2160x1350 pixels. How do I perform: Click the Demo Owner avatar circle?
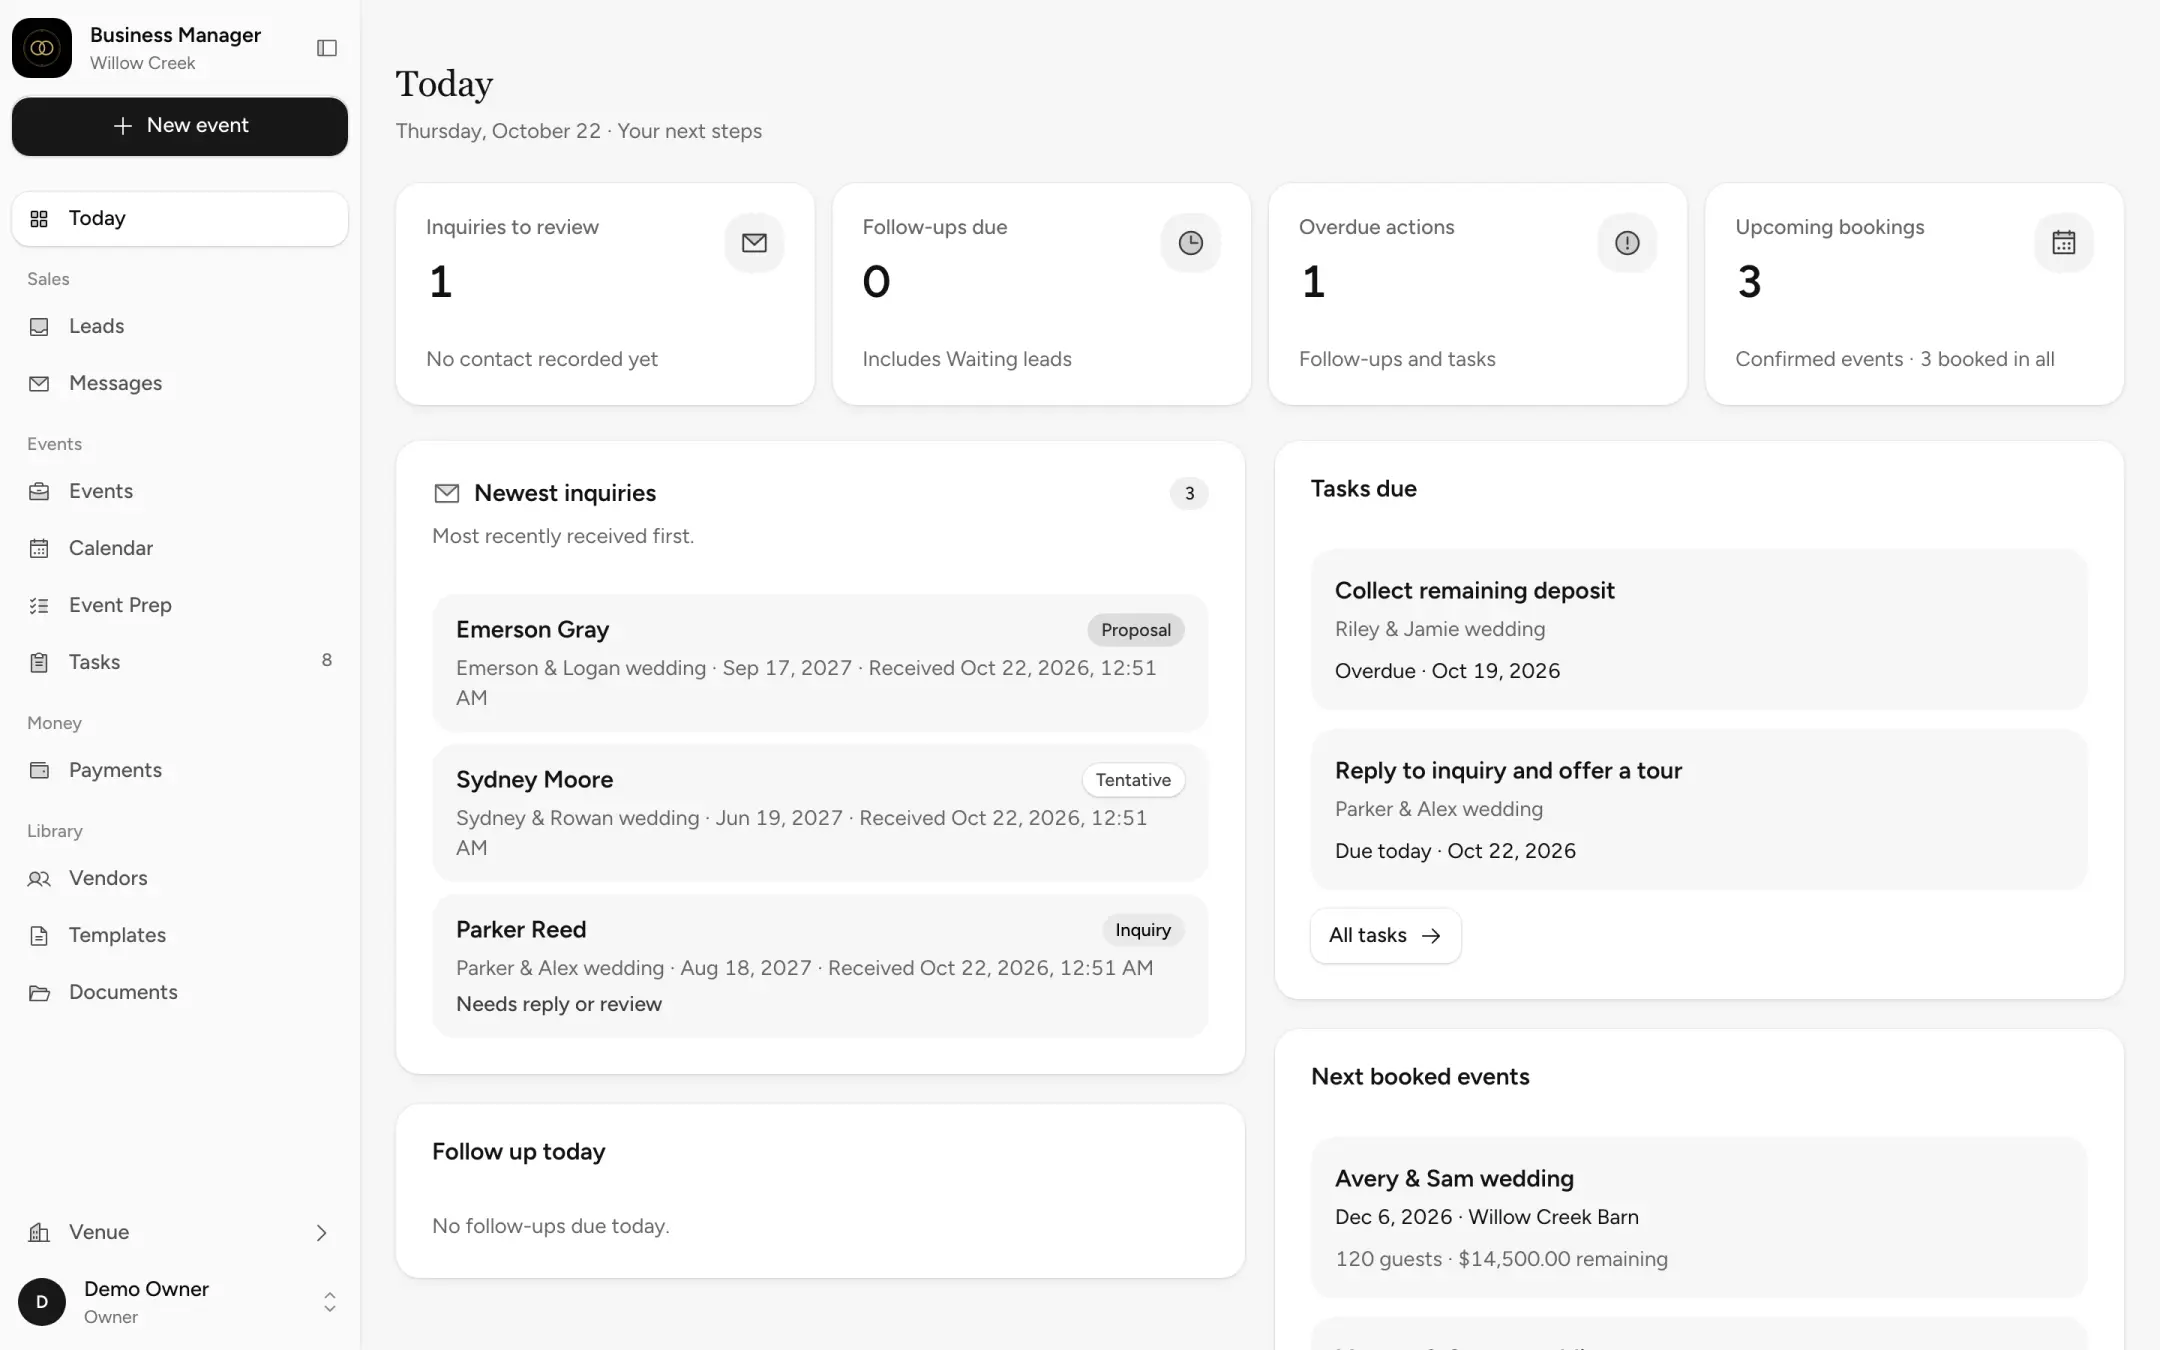[42, 1302]
